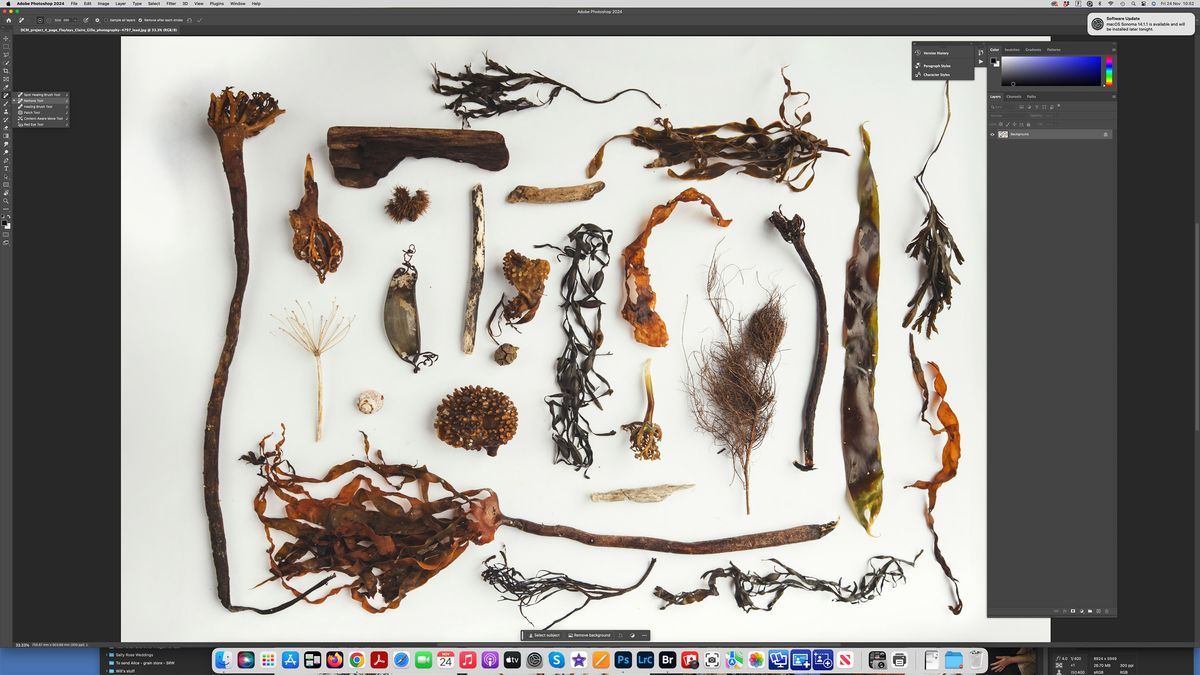This screenshot has height=675, width=1200.
Task: Click the Create new layer icon
Action: click(x=1098, y=610)
